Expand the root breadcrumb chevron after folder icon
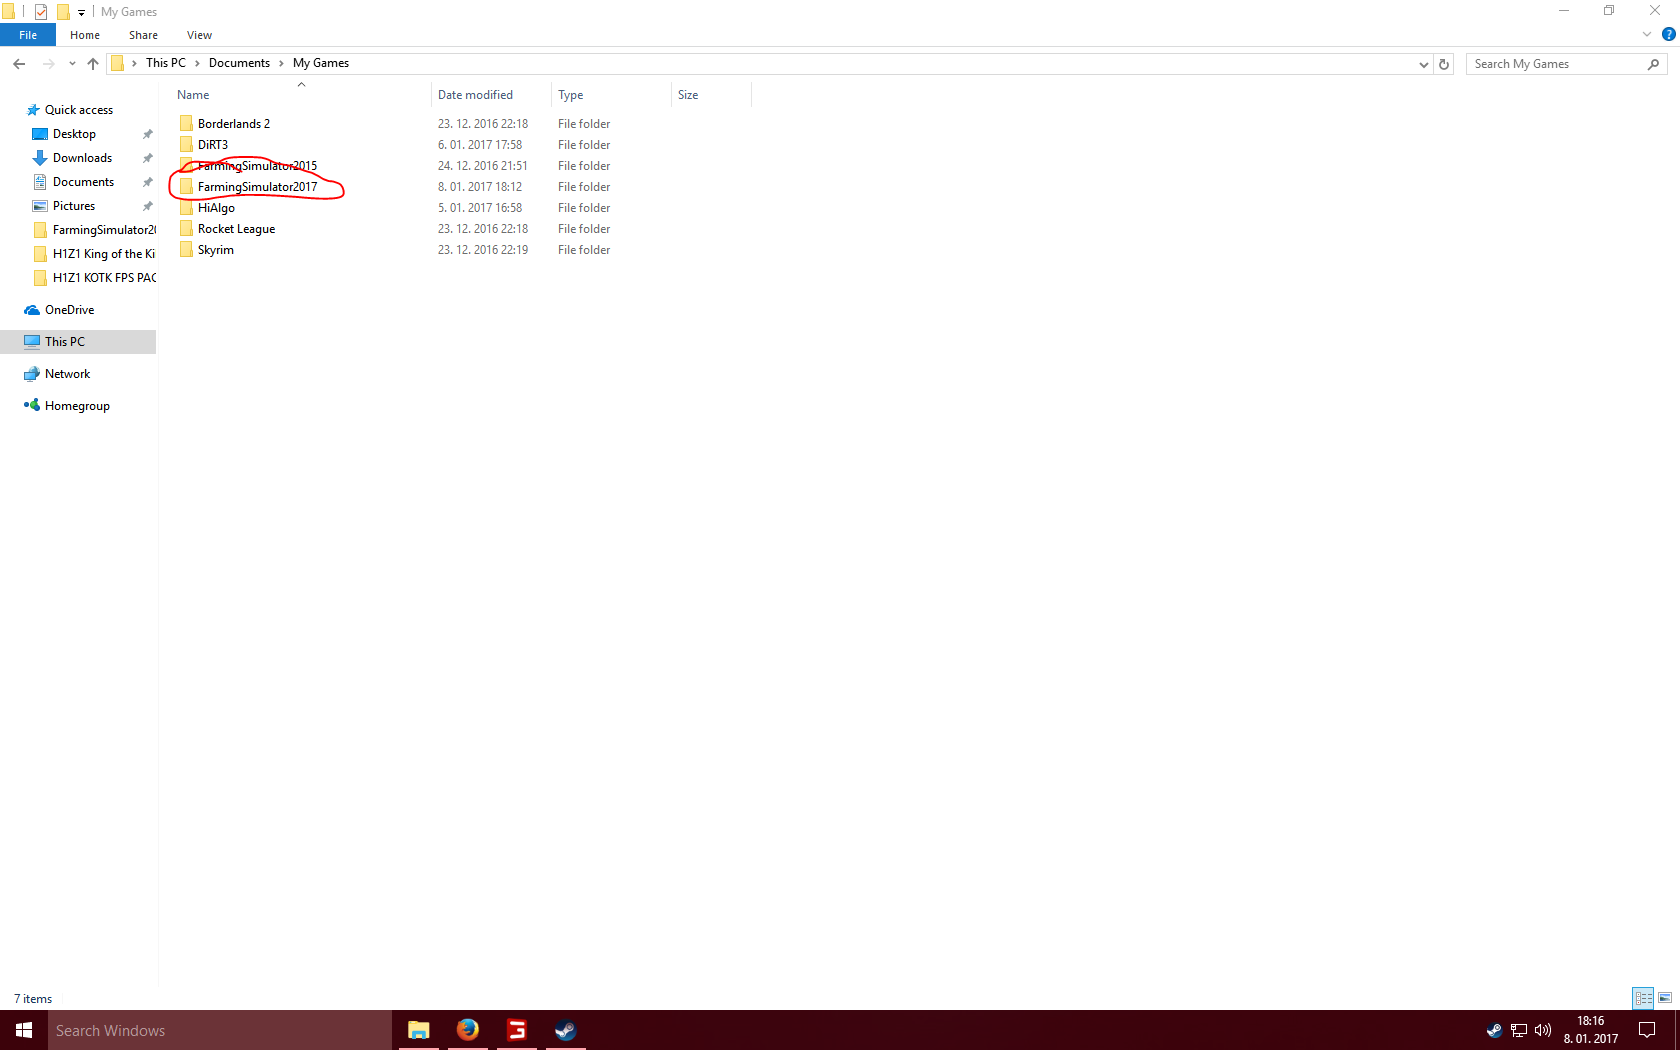 [x=134, y=63]
